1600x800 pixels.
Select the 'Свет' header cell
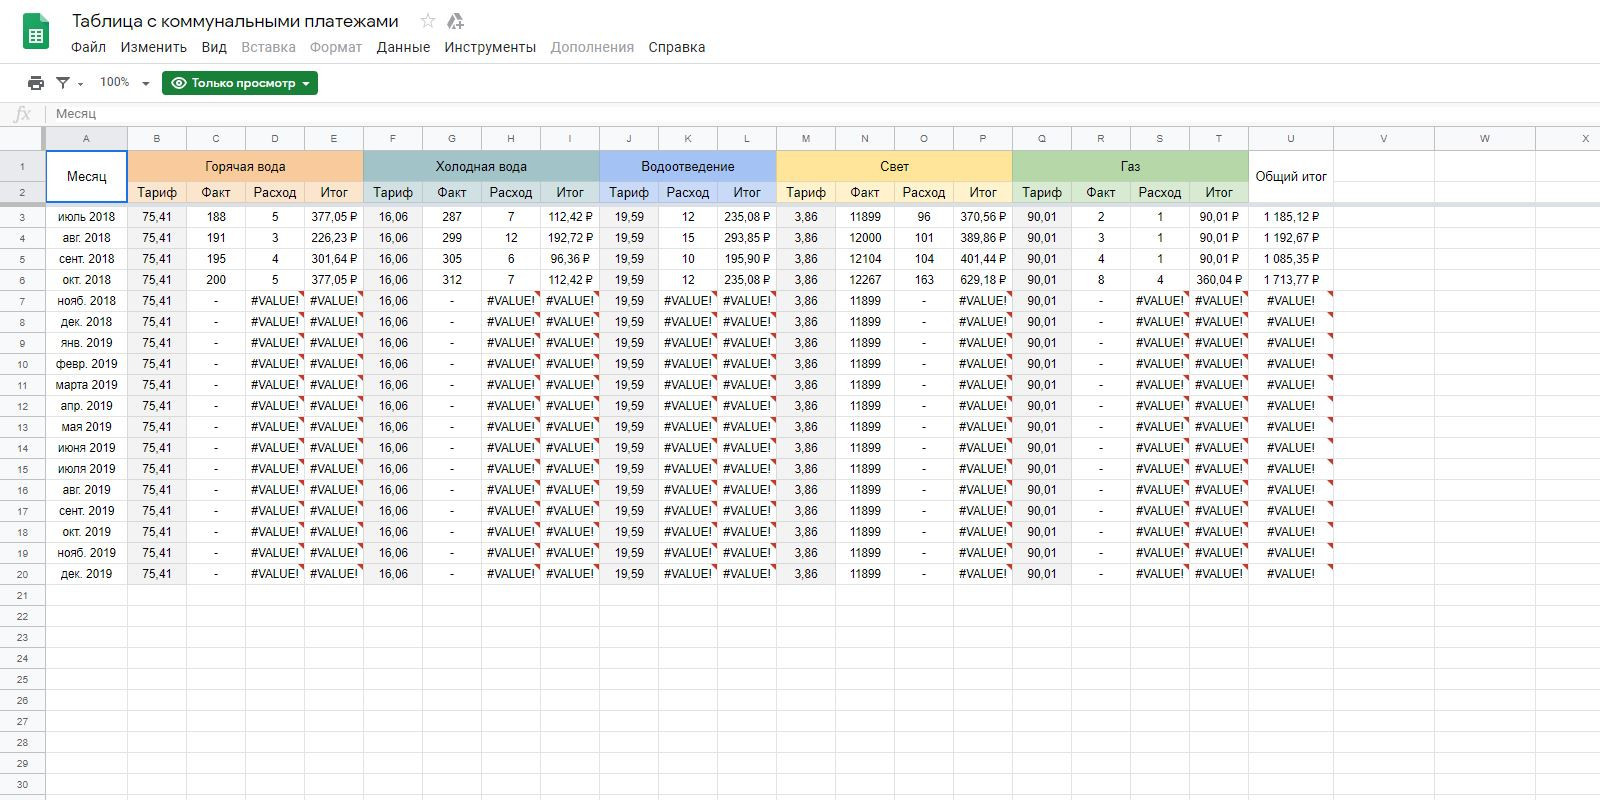tap(894, 166)
